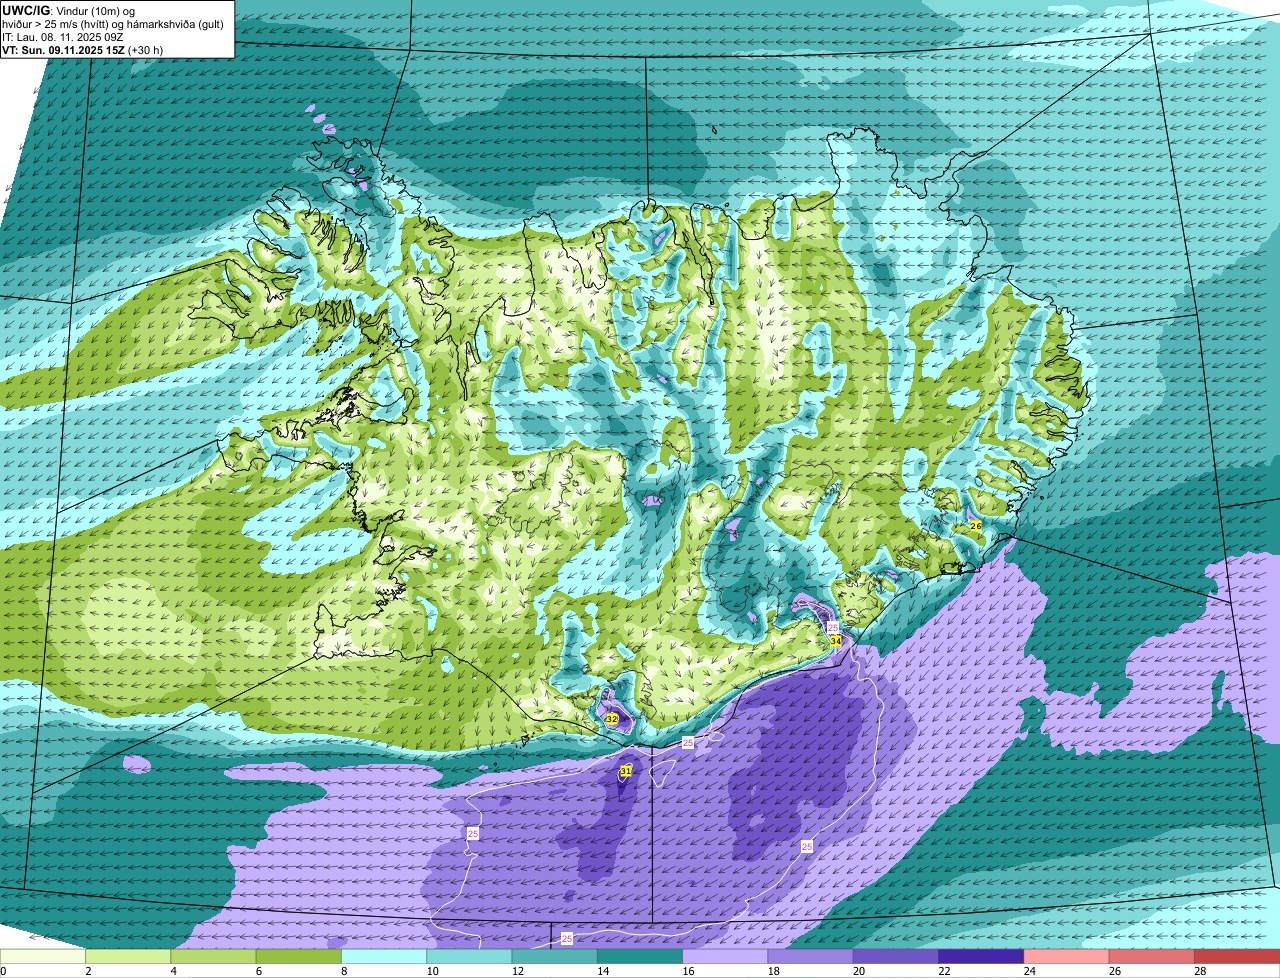Click the legend scale label '0'
This screenshot has width=1280, height=978.
[x=4, y=971]
